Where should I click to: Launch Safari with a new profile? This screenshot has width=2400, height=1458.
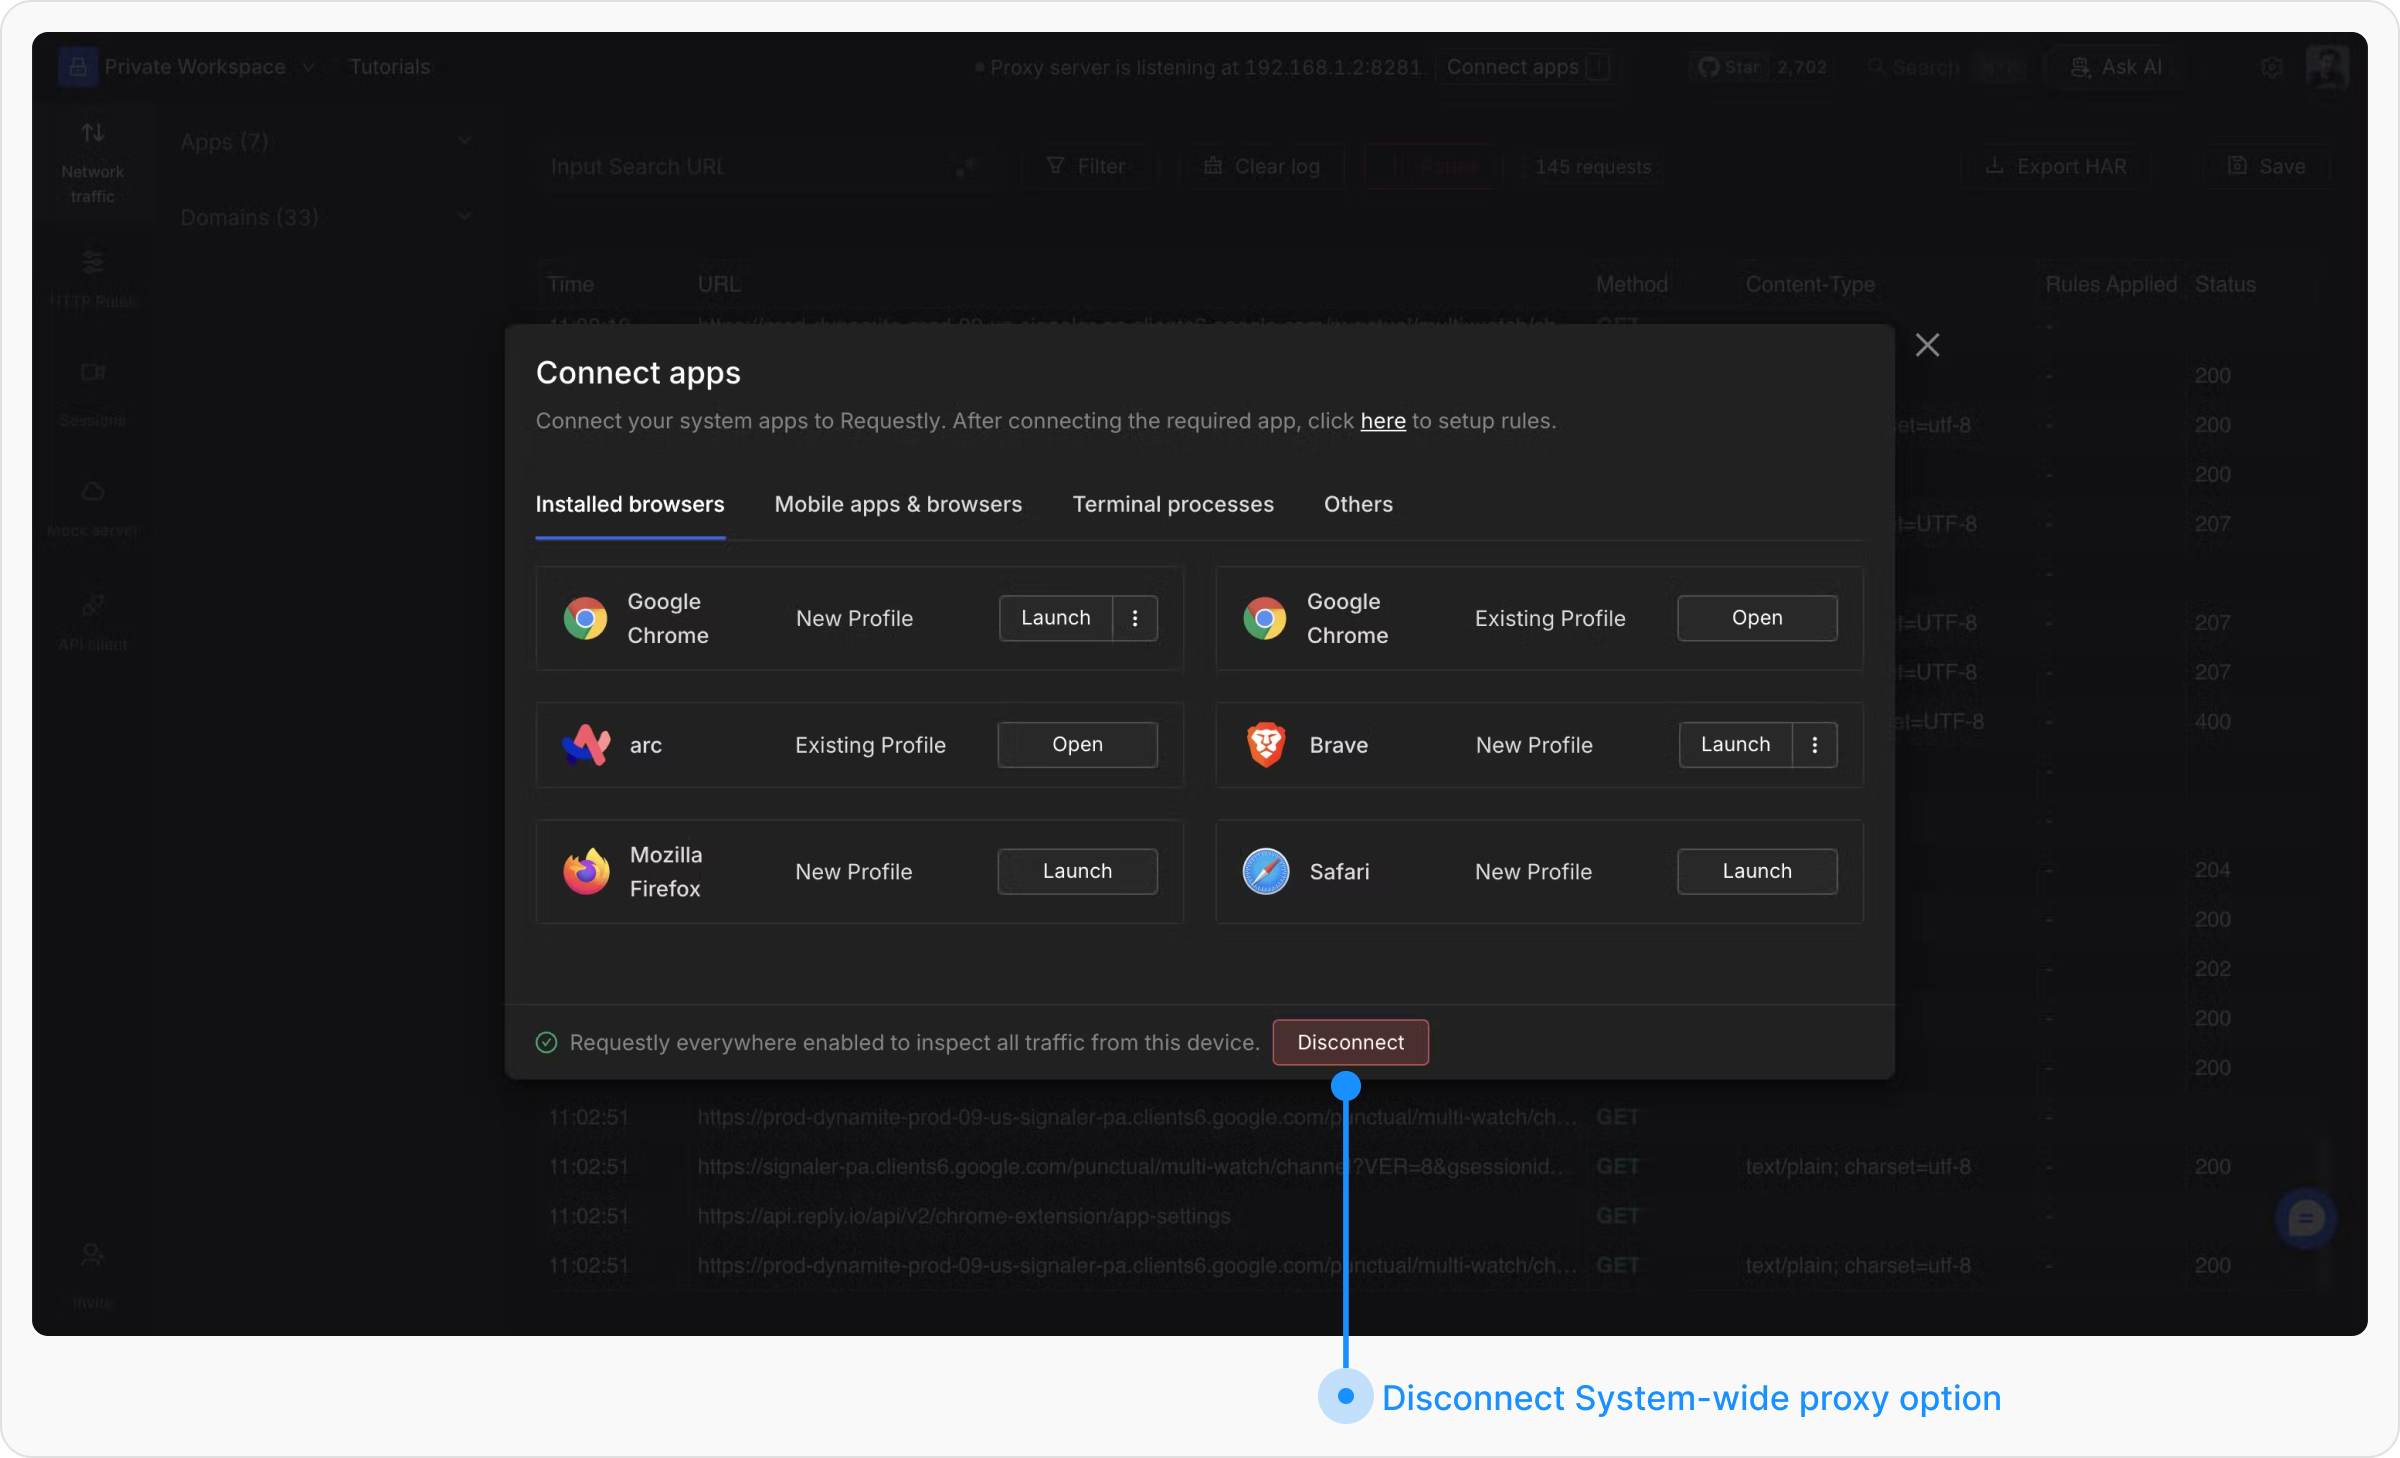pos(1756,872)
